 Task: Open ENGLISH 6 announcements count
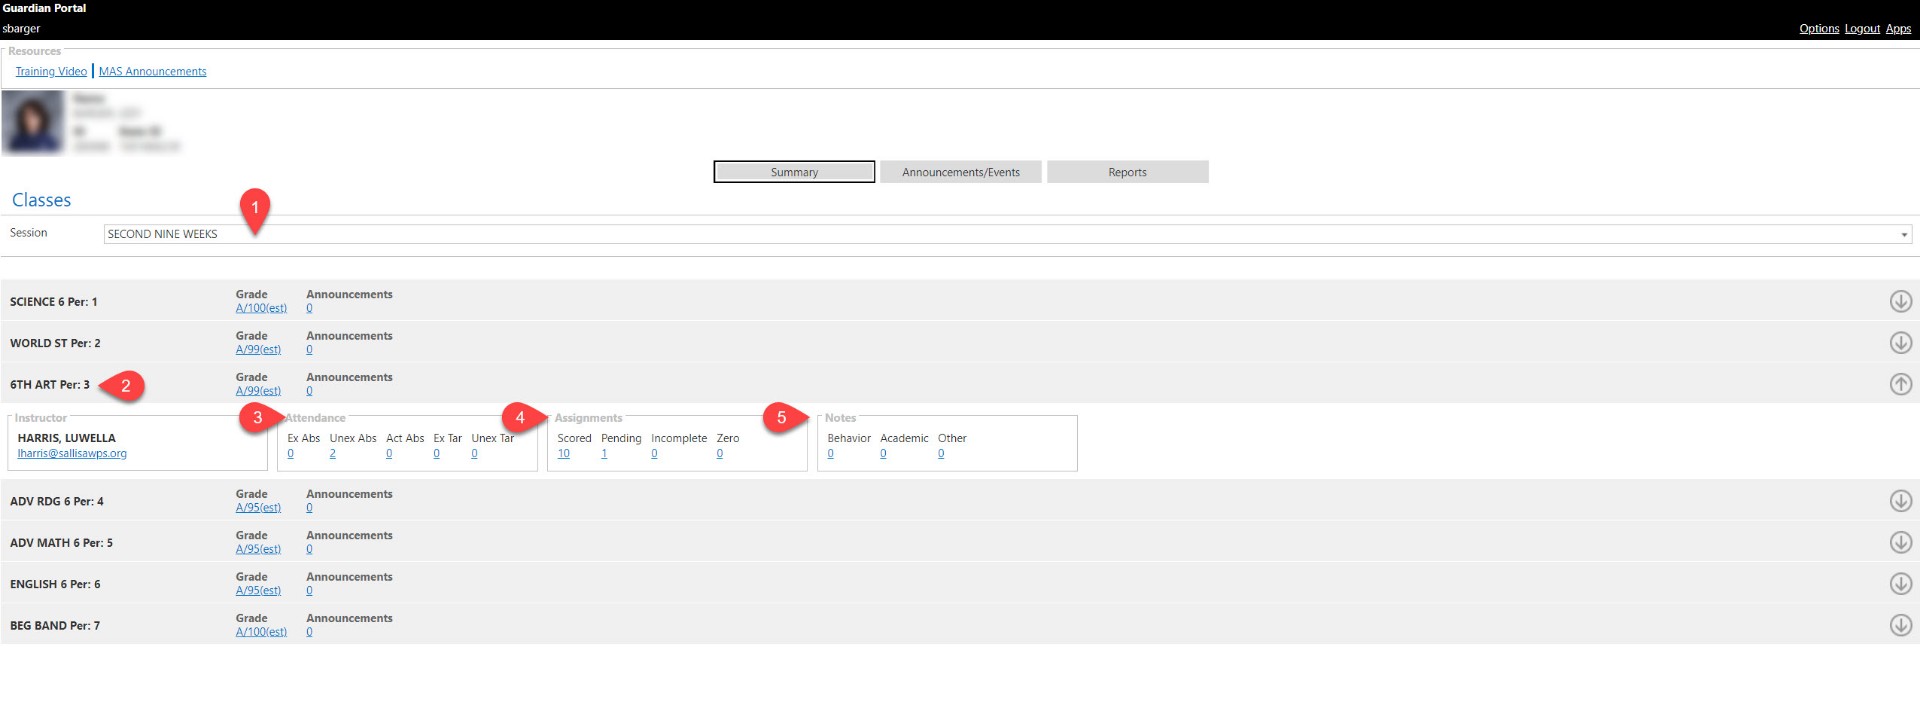coord(309,591)
